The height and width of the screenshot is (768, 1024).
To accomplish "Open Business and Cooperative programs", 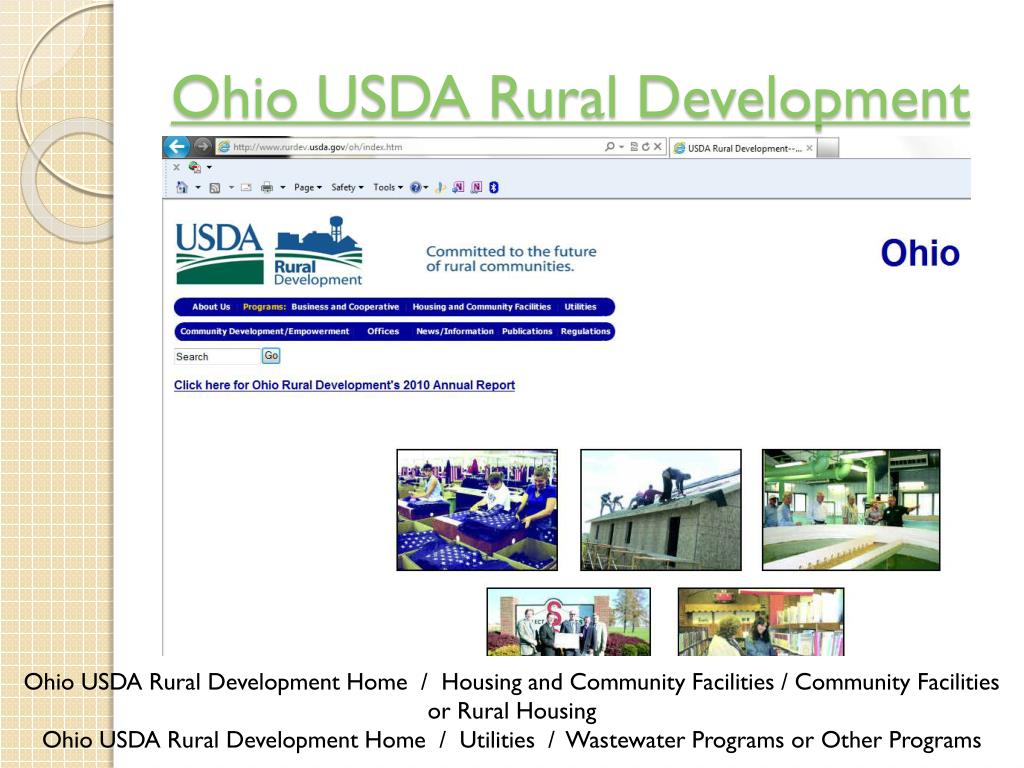I will pyautogui.click(x=345, y=307).
